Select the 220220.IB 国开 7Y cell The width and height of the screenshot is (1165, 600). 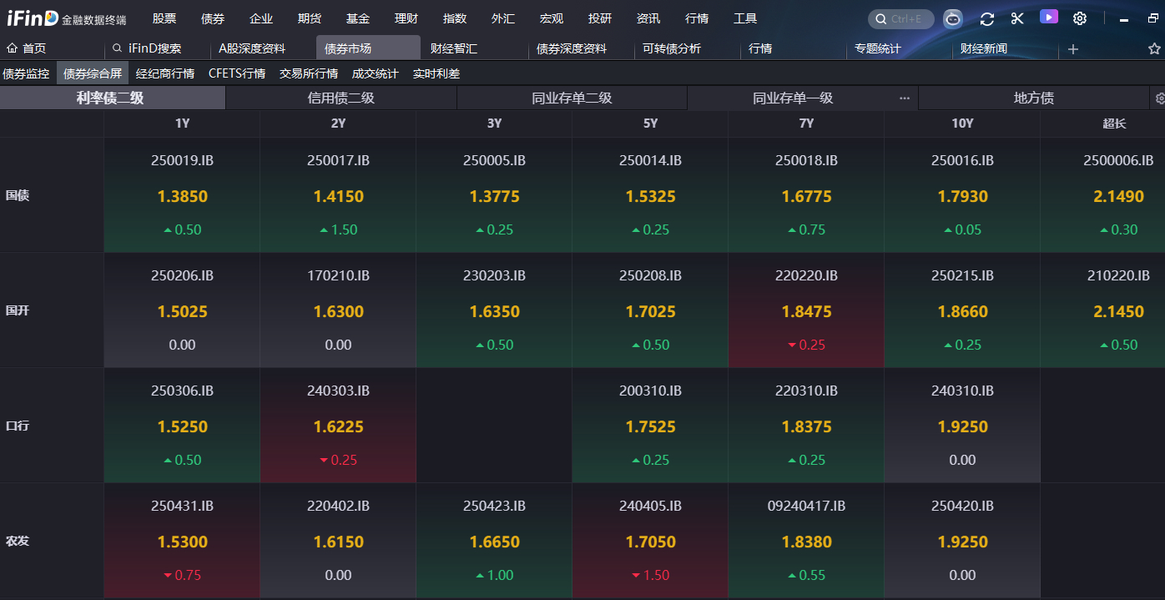(806, 310)
